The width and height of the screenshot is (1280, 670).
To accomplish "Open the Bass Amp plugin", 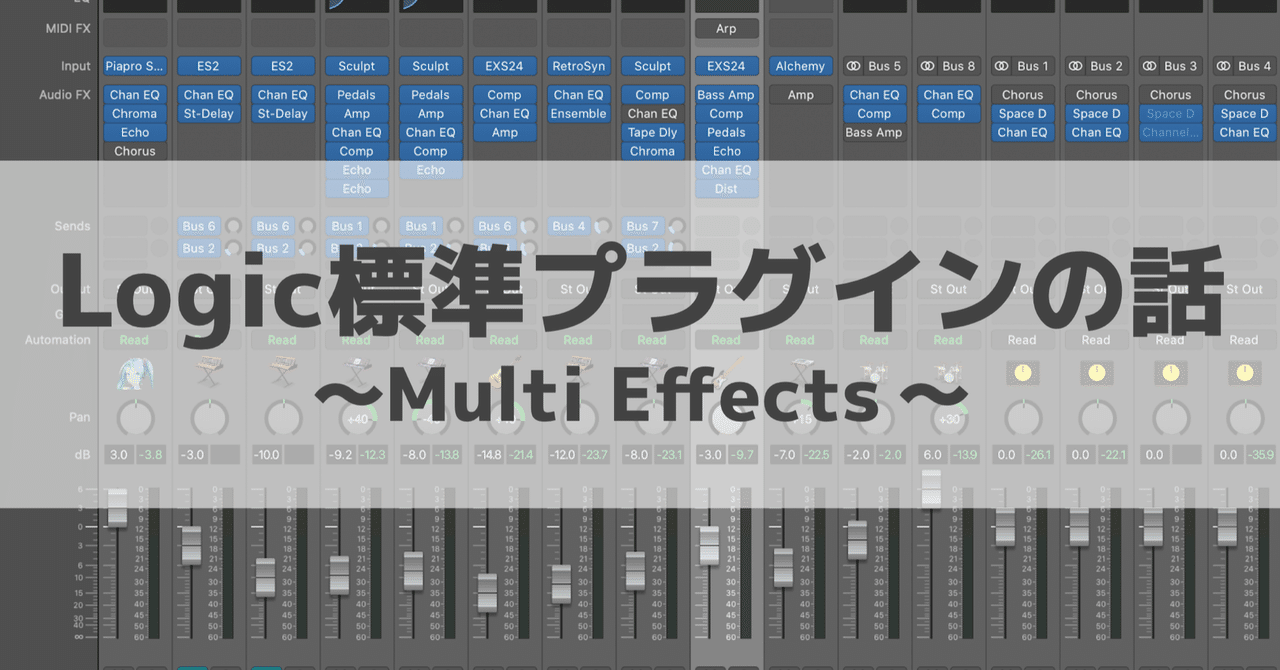I will (x=727, y=94).
